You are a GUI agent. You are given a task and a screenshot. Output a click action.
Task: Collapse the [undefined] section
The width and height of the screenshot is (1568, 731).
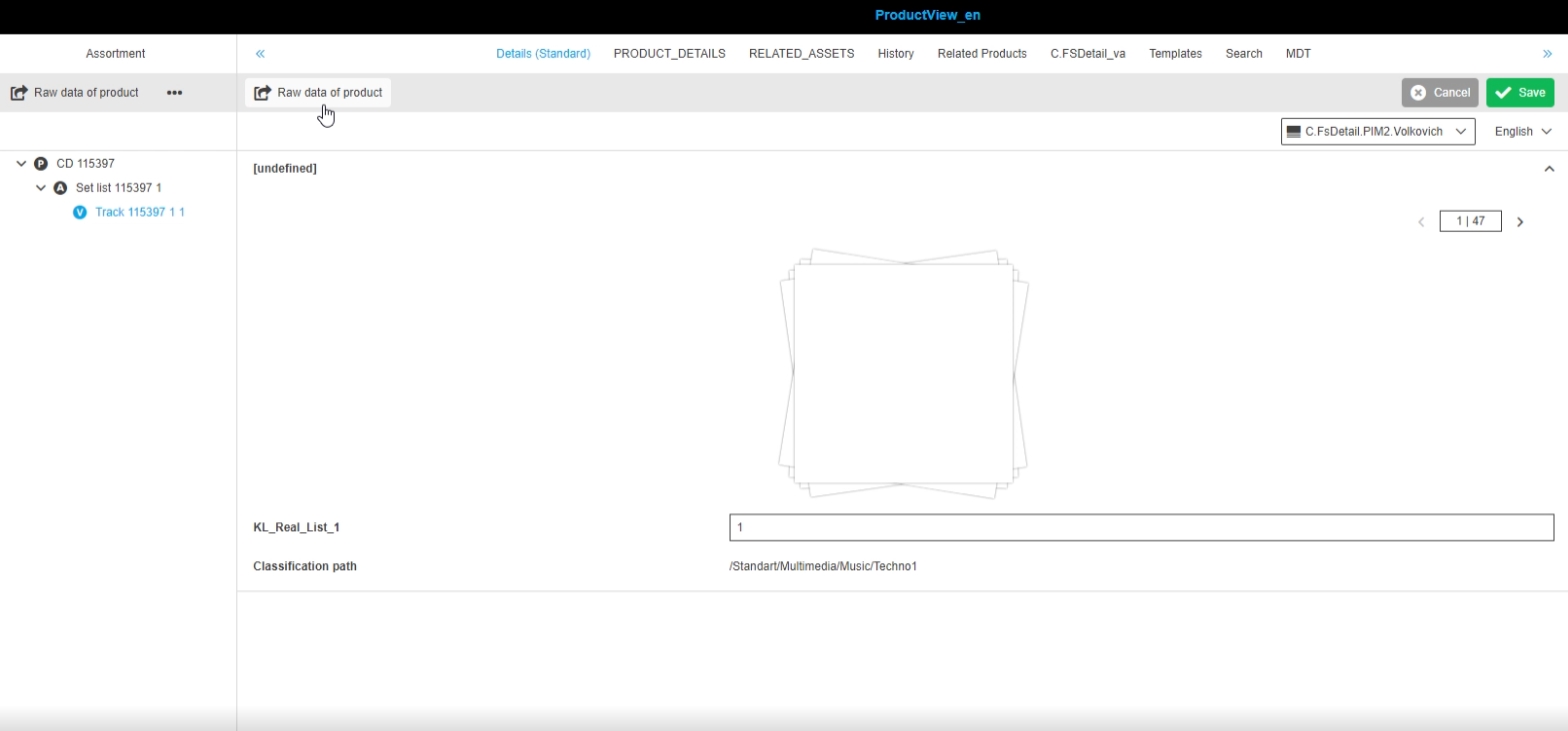click(x=1549, y=169)
